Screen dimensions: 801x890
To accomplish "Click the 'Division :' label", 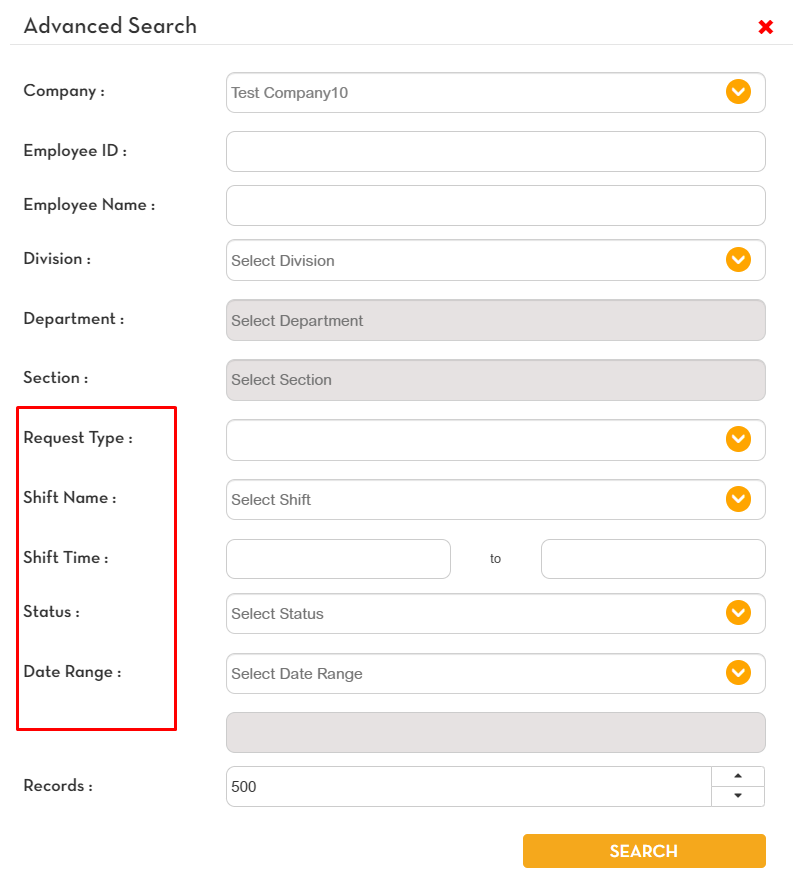I will [x=57, y=259].
